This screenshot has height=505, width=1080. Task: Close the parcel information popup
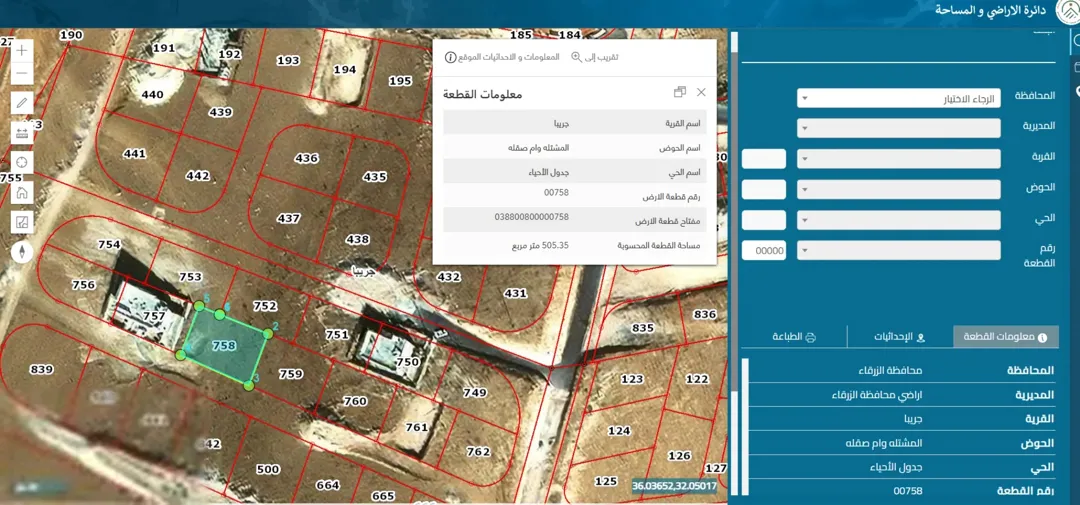701,92
